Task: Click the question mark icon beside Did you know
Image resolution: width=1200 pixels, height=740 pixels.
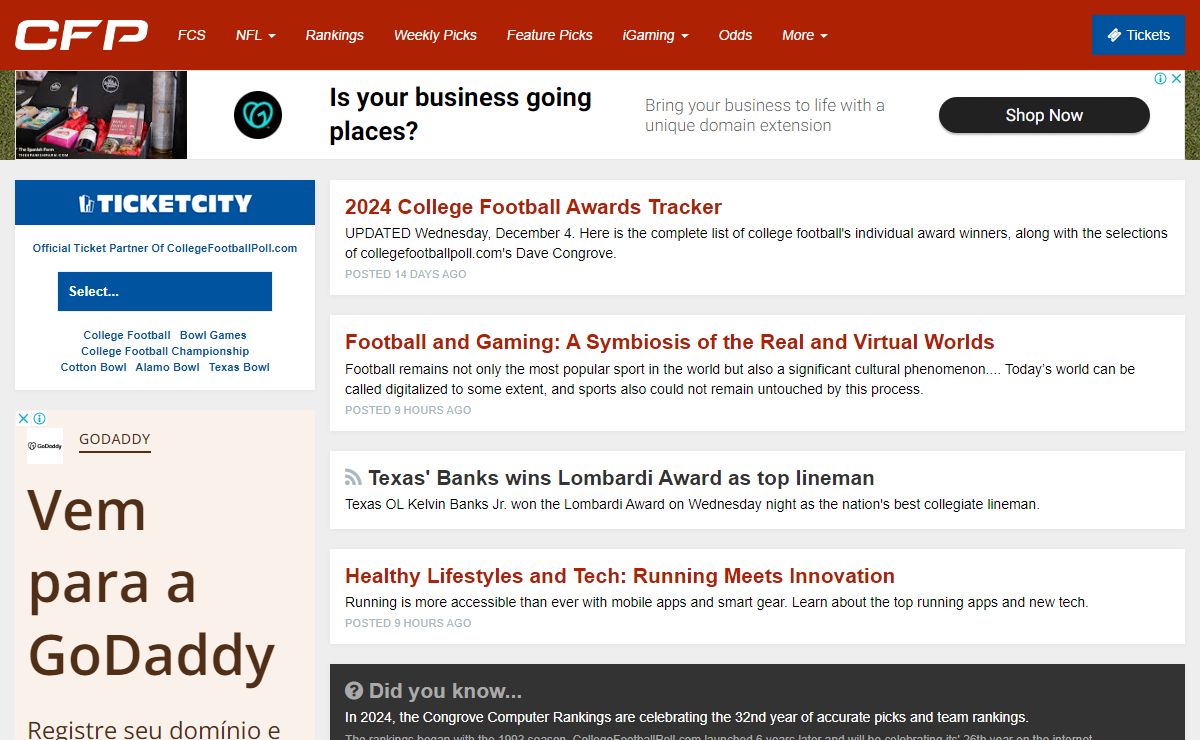Action: (354, 691)
